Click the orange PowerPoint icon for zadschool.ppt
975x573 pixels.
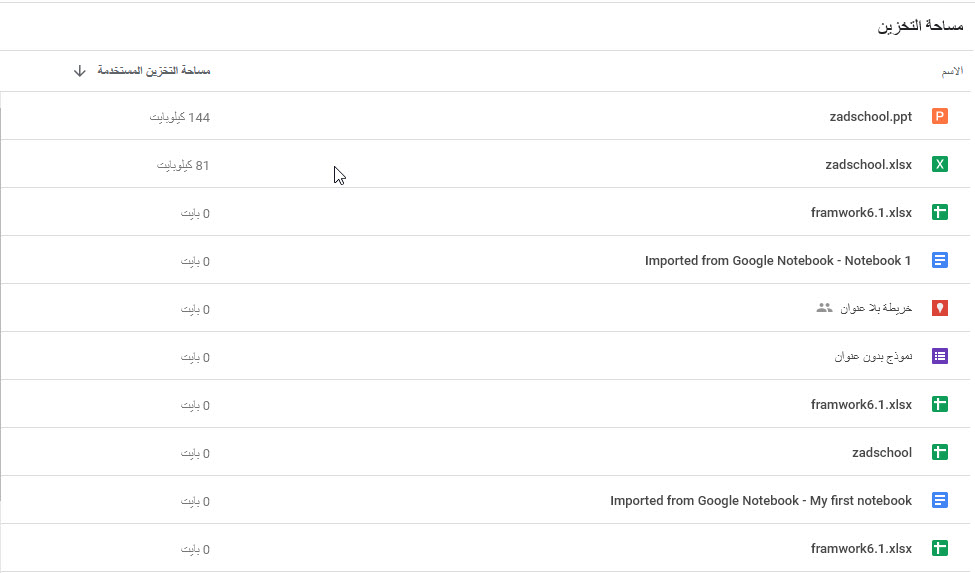pyautogui.click(x=940, y=116)
